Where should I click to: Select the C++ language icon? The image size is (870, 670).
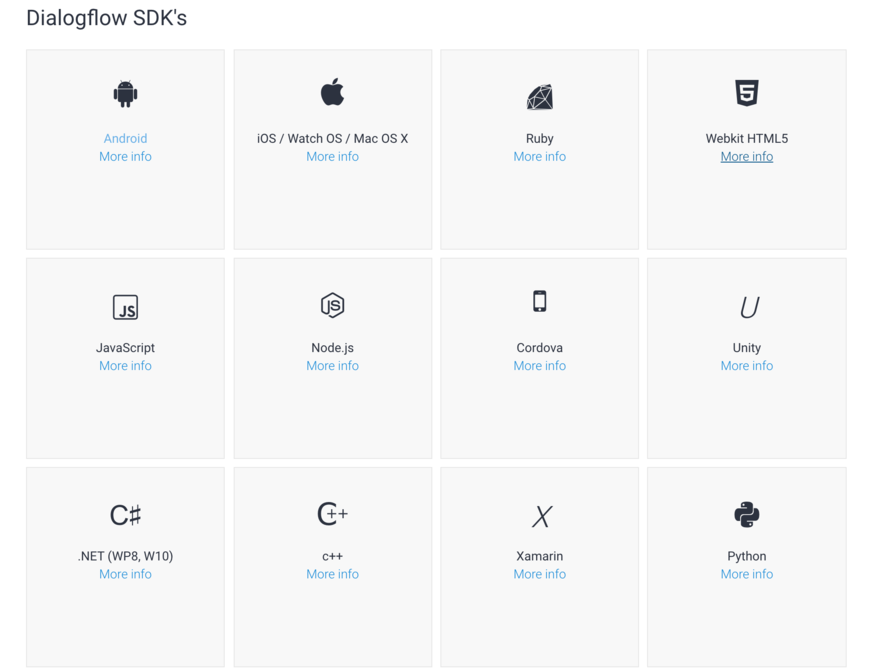click(x=332, y=514)
